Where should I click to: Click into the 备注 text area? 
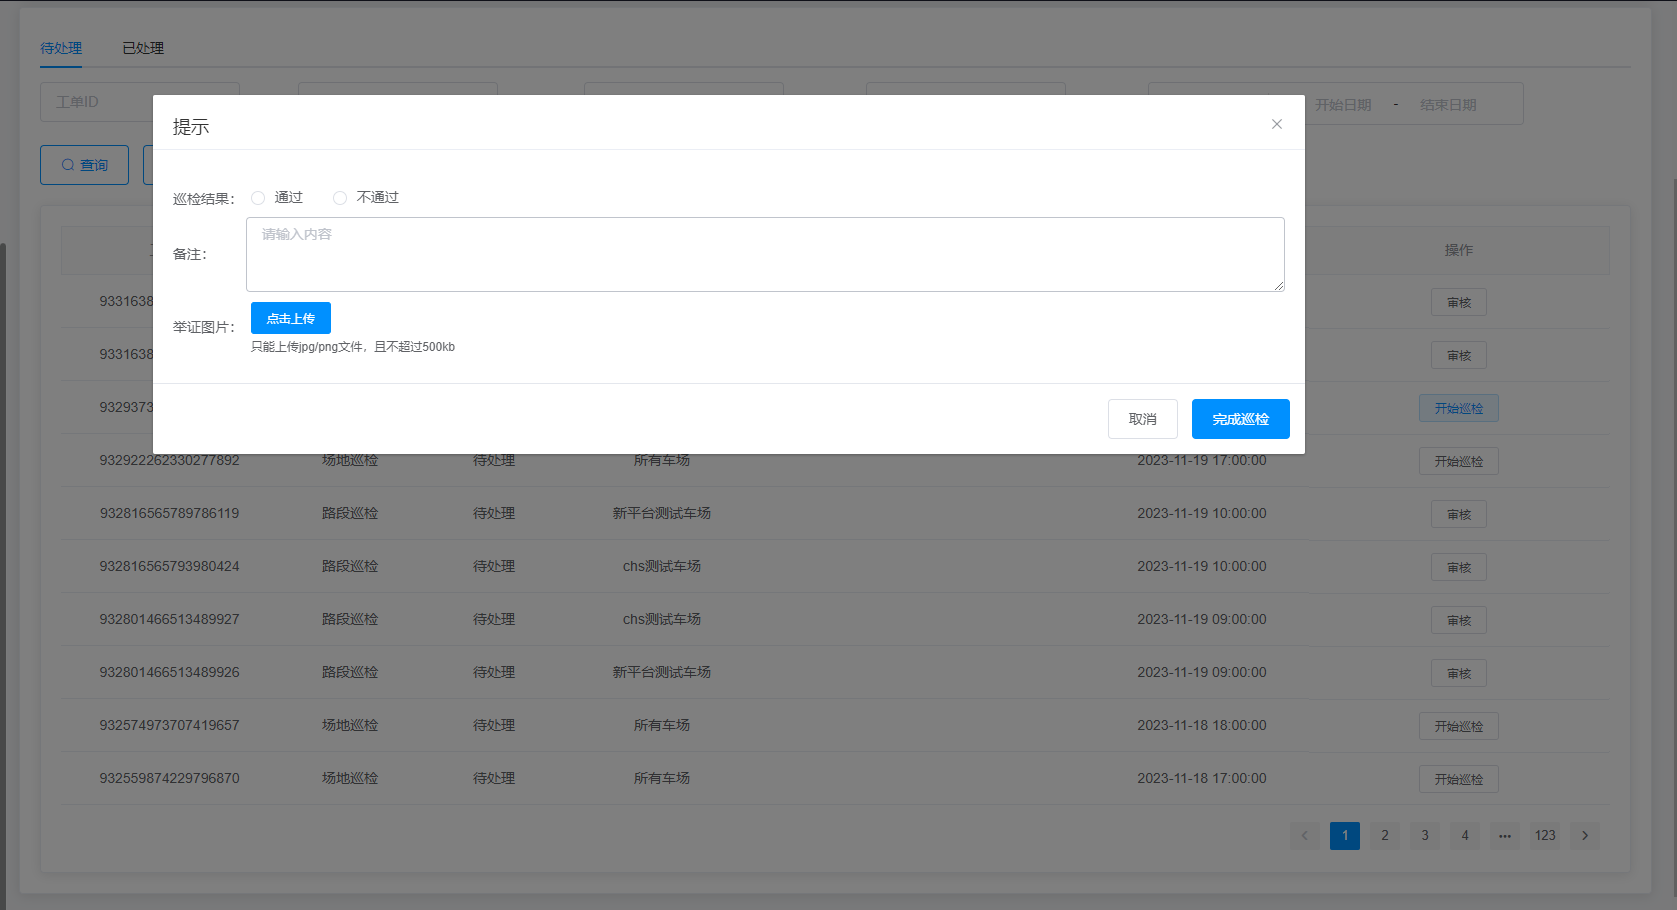coord(764,254)
